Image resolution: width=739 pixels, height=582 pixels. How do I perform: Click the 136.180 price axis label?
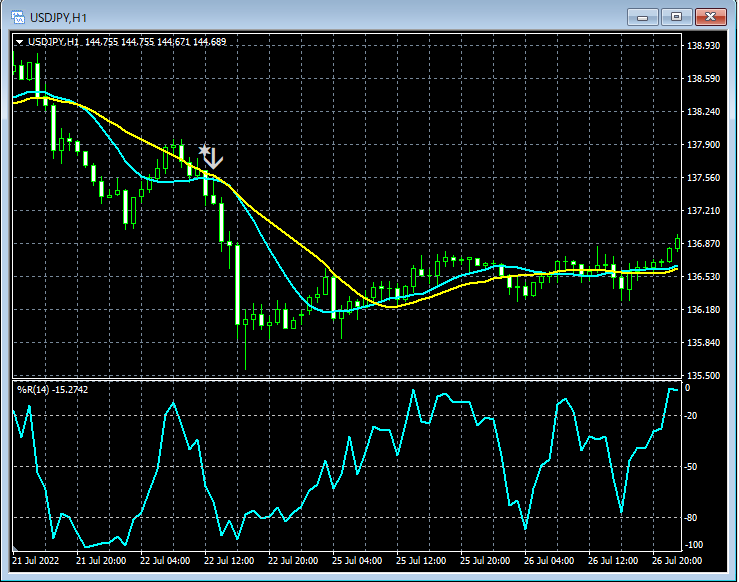click(x=703, y=310)
